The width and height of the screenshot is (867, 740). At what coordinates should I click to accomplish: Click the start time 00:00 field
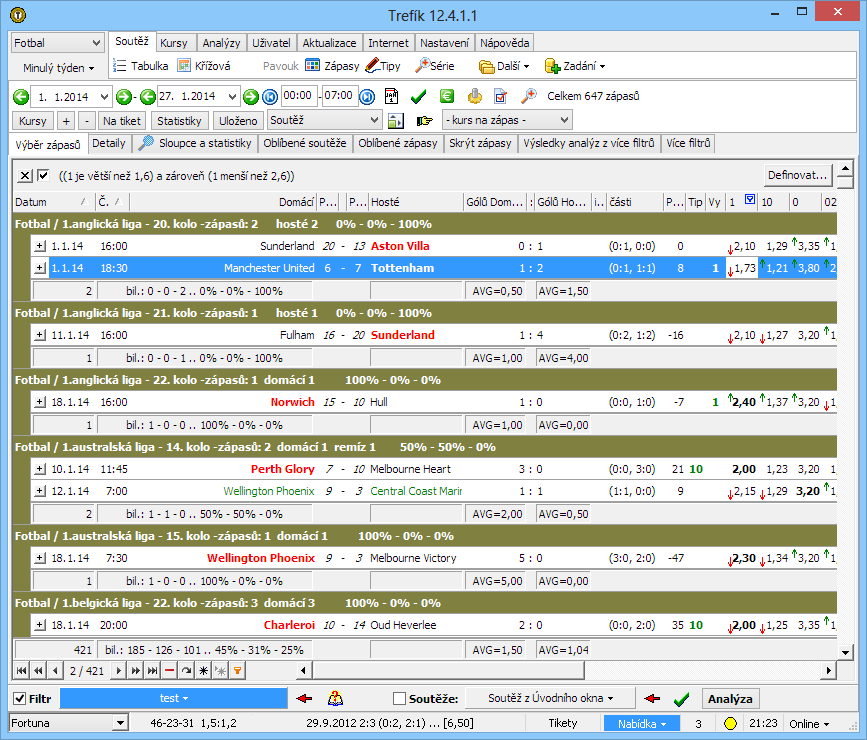(299, 97)
